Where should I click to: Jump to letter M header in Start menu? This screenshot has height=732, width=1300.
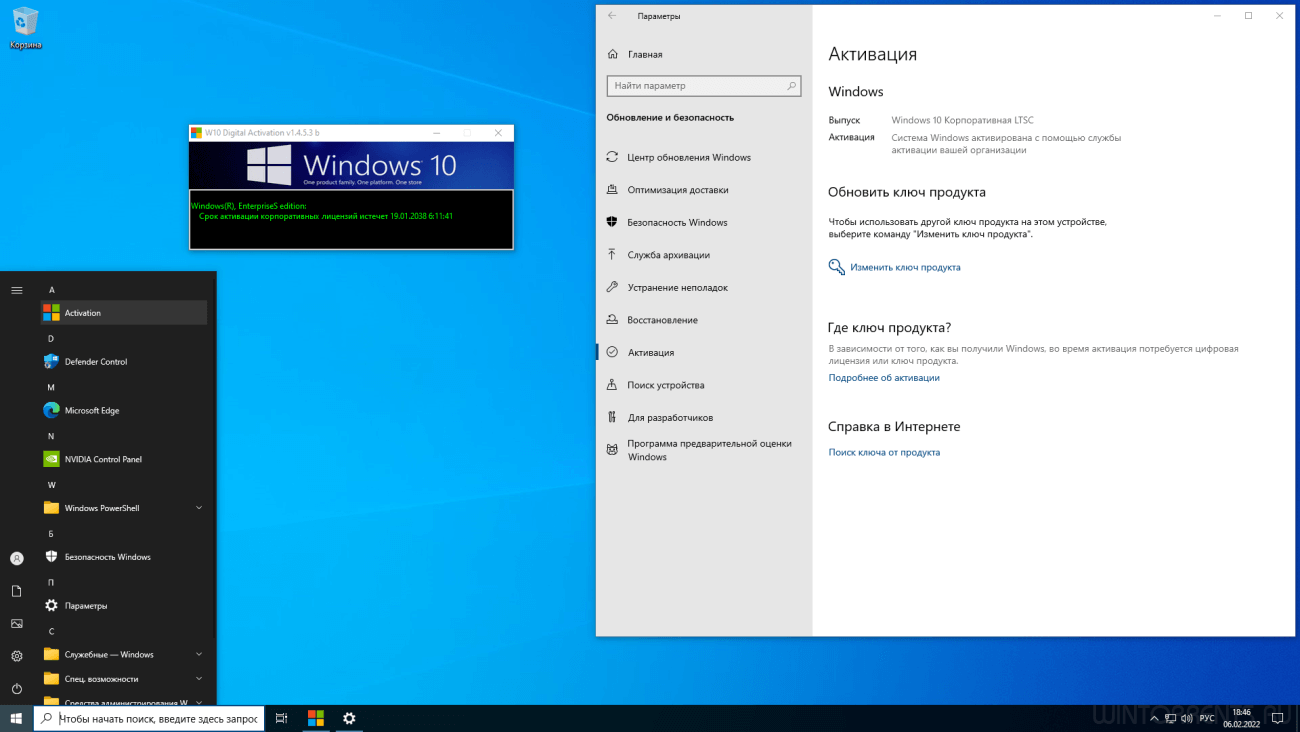tap(51, 387)
